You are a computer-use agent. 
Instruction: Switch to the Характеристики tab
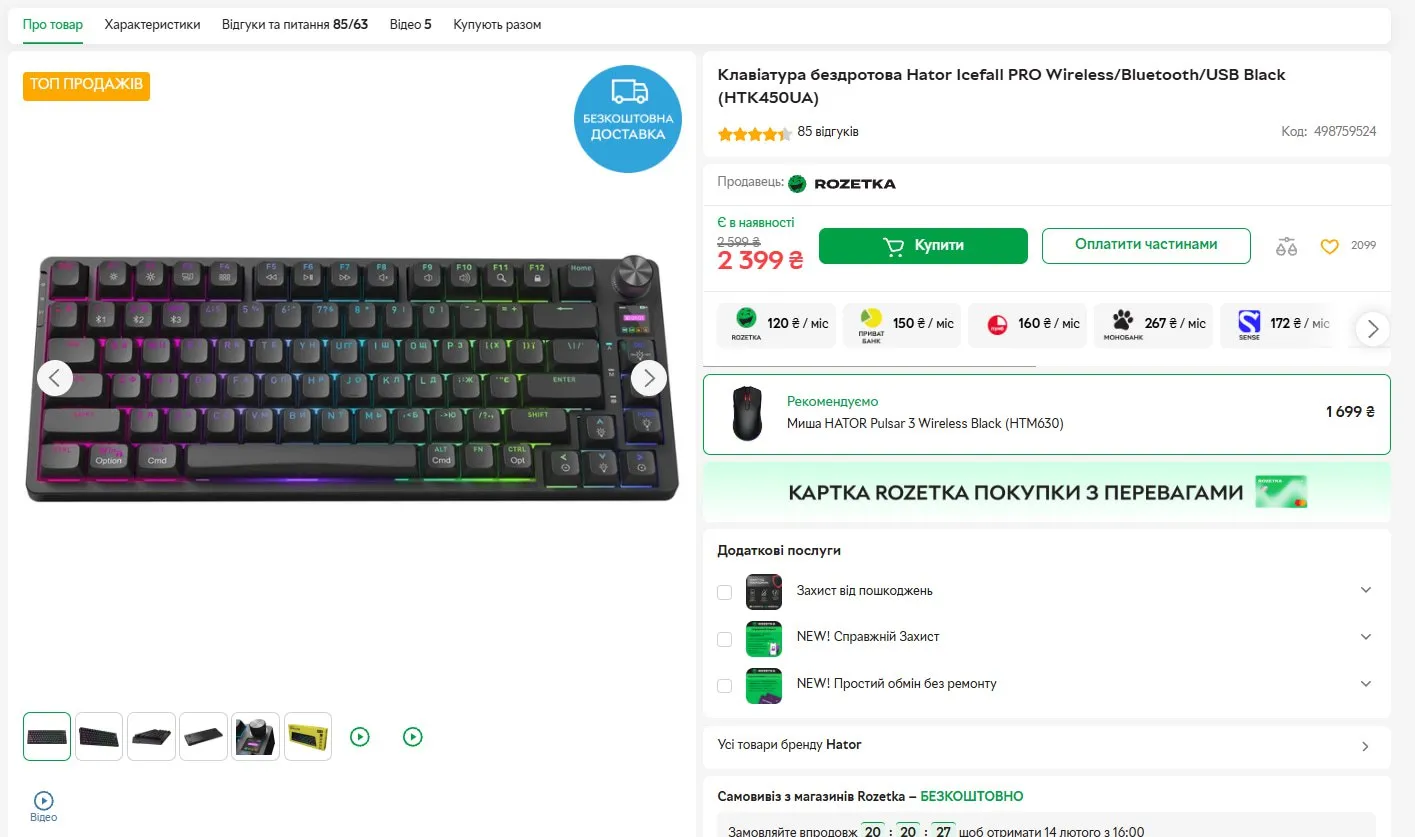pyautogui.click(x=152, y=24)
